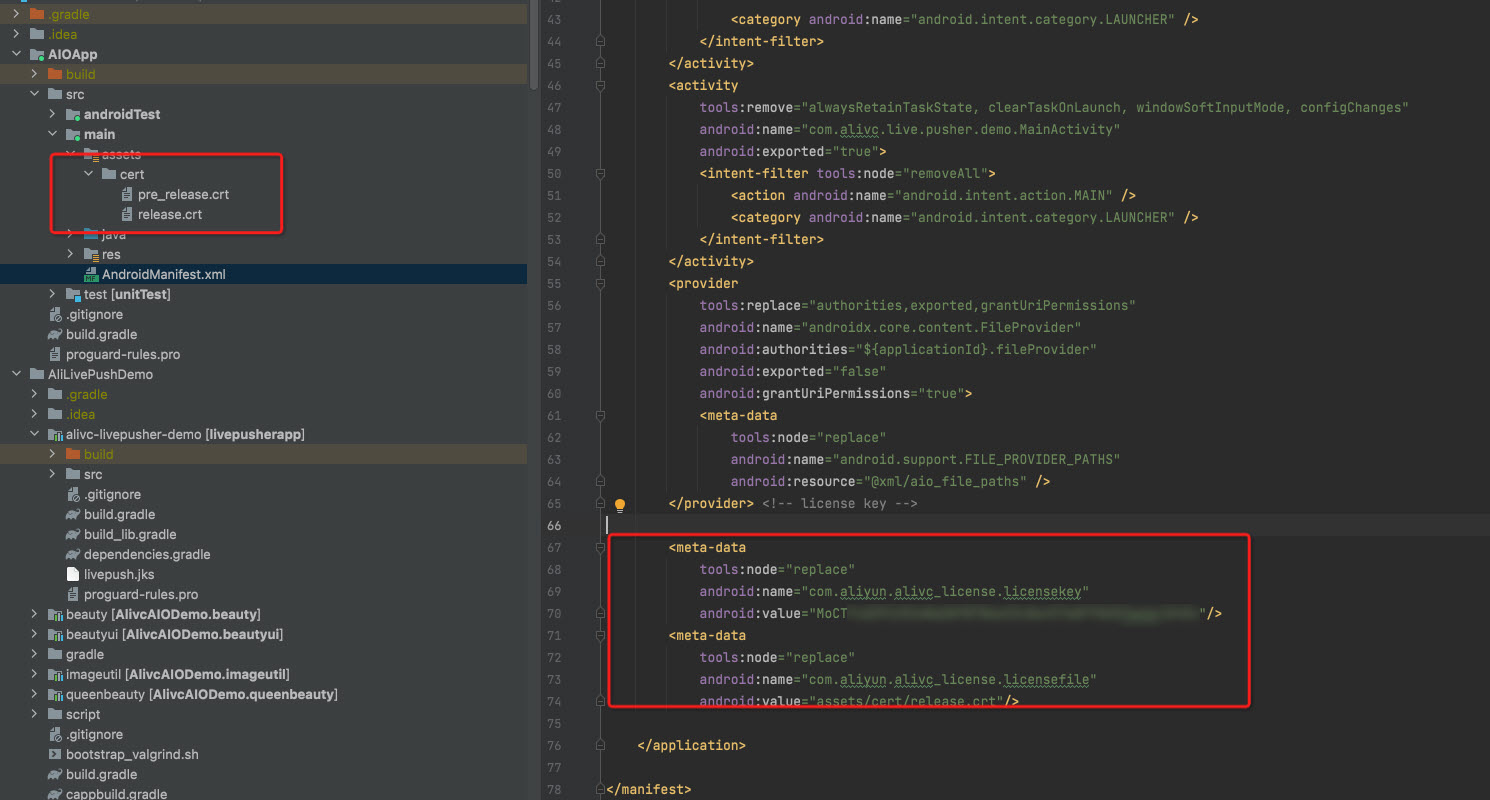The width and height of the screenshot is (1490, 800).
Task: Select build.gradle under AIOApp
Action: point(264,334)
